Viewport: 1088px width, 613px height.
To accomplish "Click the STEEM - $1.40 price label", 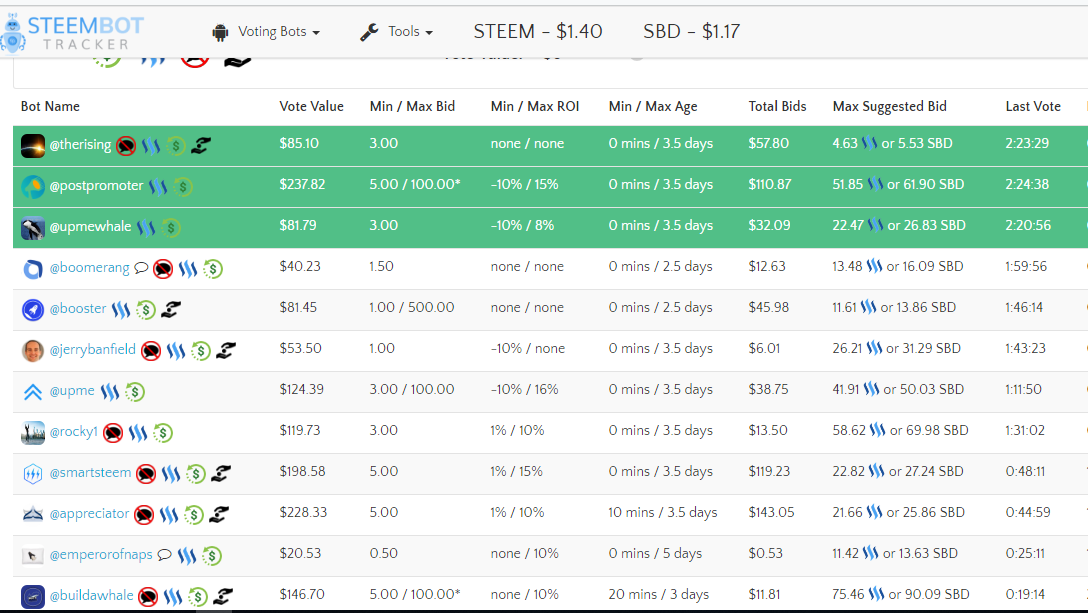I will [x=538, y=32].
